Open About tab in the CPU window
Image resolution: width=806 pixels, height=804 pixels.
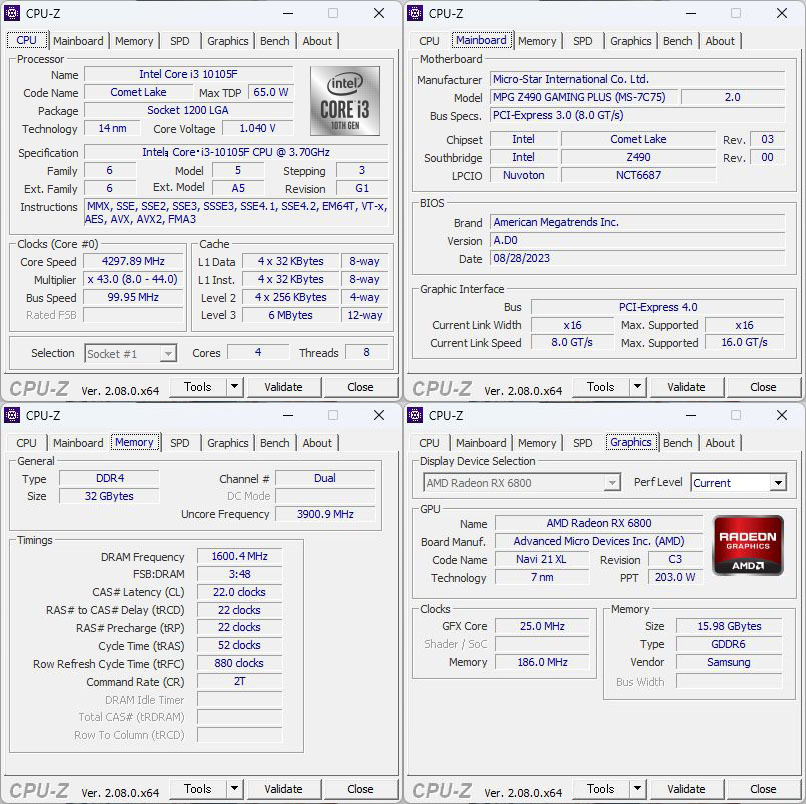pos(317,41)
